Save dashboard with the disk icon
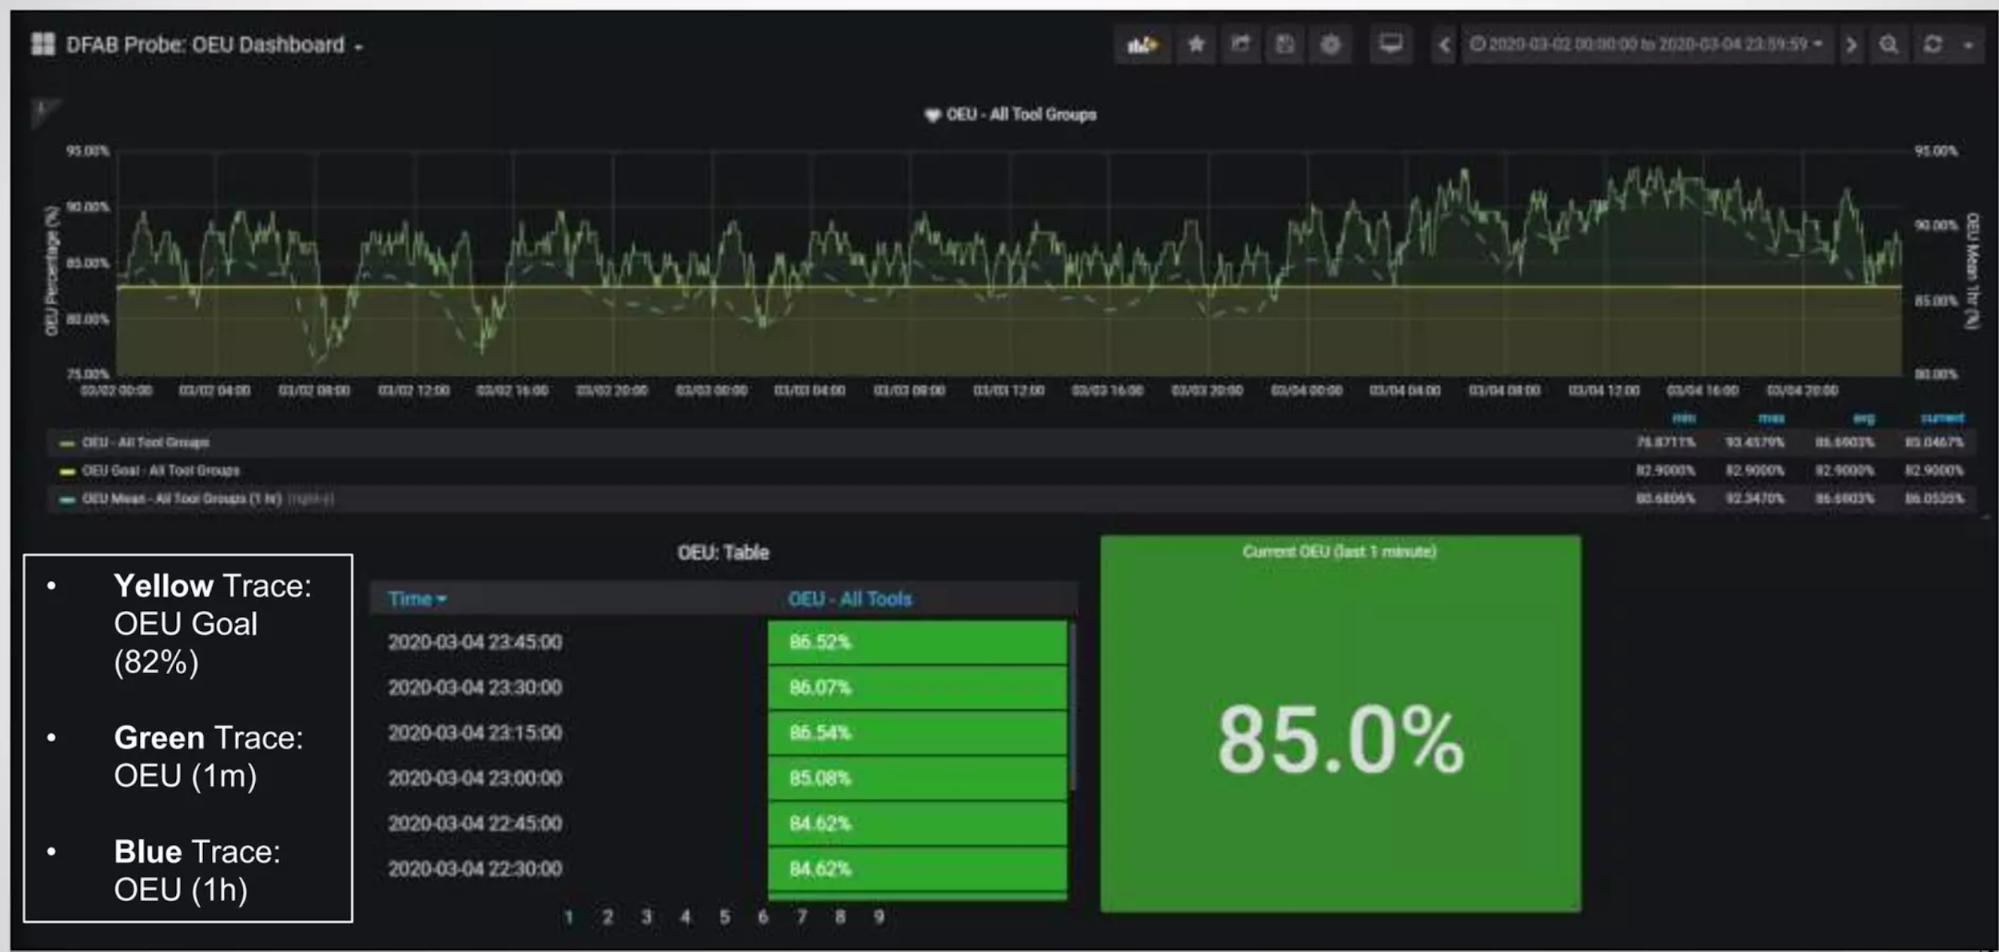Viewport: 1999px width, 952px height. click(x=1285, y=45)
